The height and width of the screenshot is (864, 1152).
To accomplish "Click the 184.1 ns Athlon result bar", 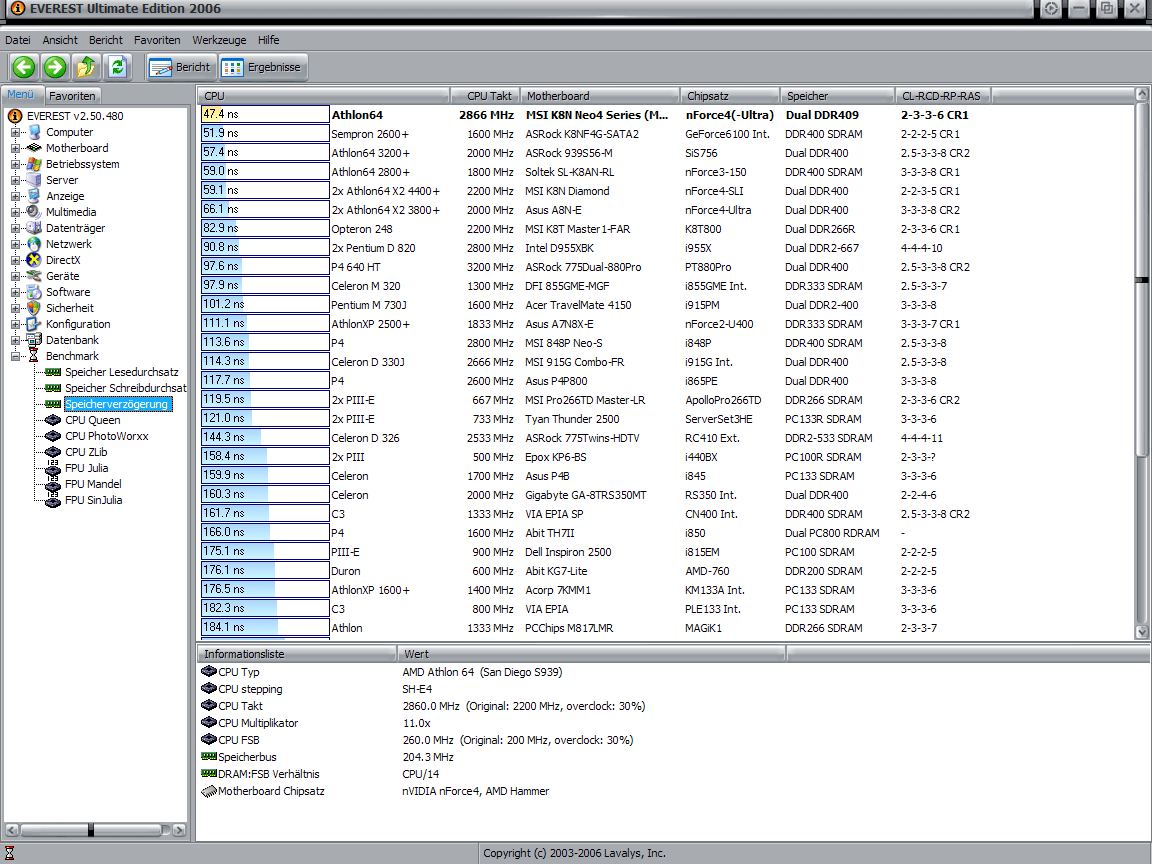I will click(264, 627).
